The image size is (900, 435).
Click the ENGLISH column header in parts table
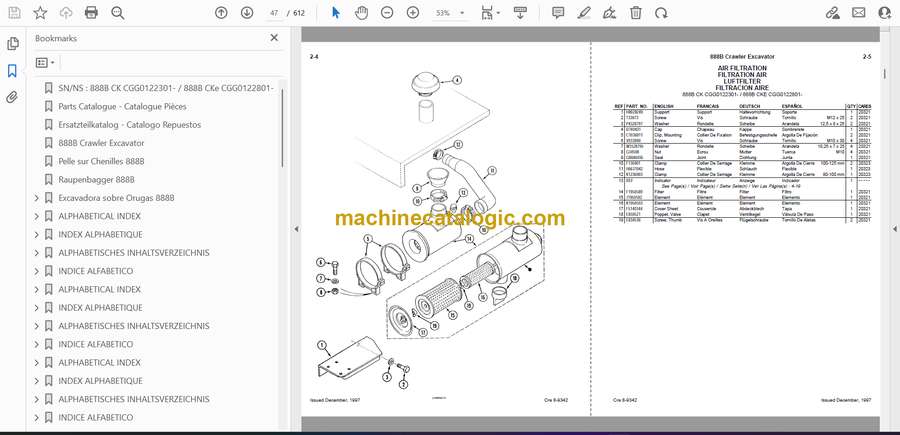[x=664, y=106]
